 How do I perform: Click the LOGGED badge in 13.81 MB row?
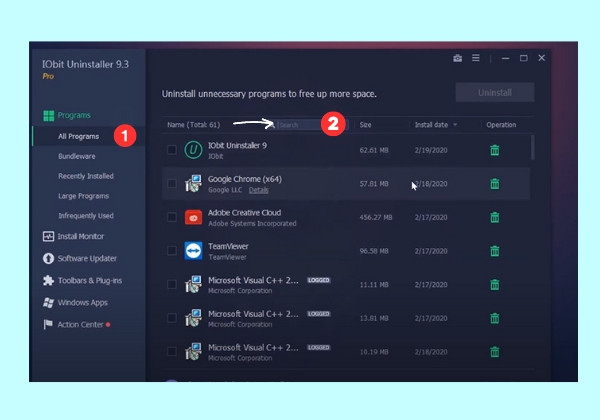point(318,314)
